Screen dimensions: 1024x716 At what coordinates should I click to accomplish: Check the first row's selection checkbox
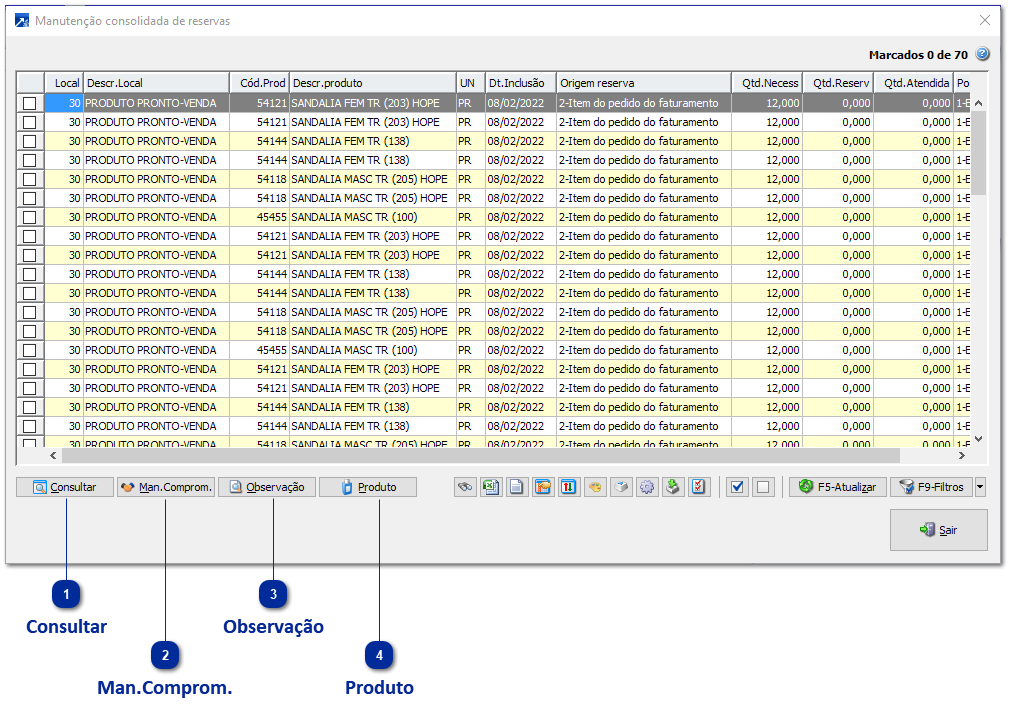click(30, 103)
